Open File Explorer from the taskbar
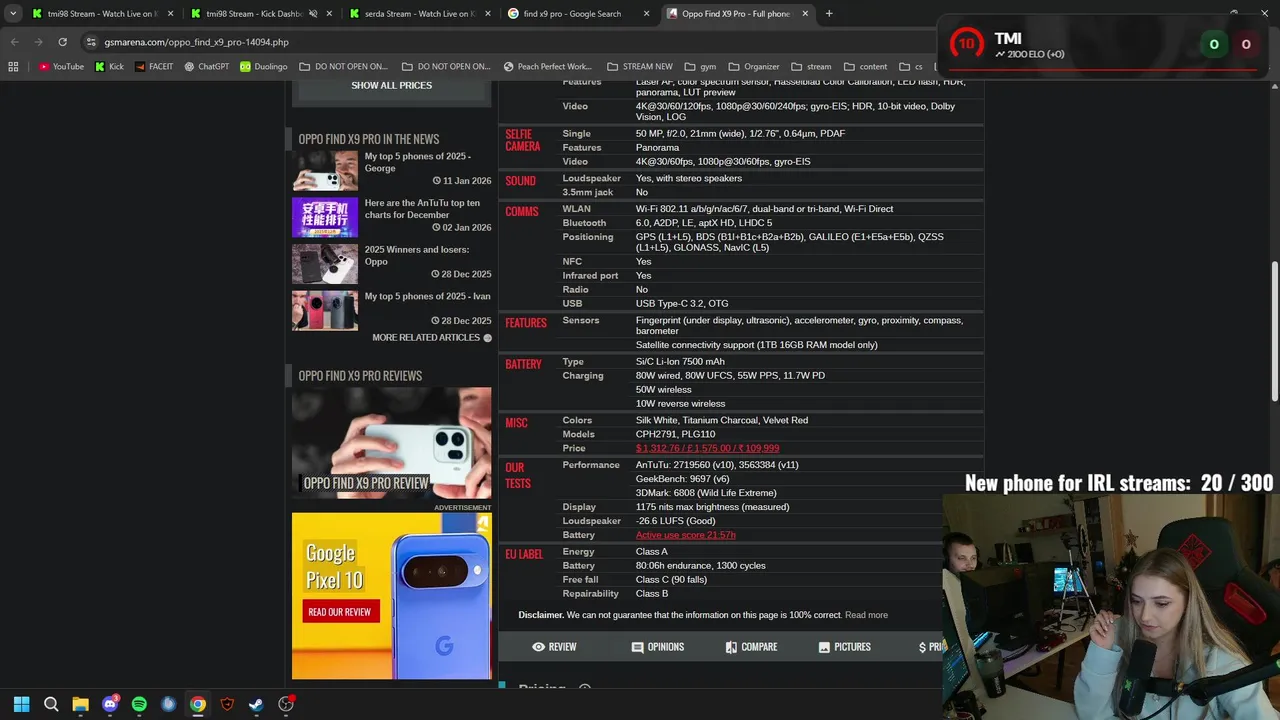1280x720 pixels. tap(80, 704)
